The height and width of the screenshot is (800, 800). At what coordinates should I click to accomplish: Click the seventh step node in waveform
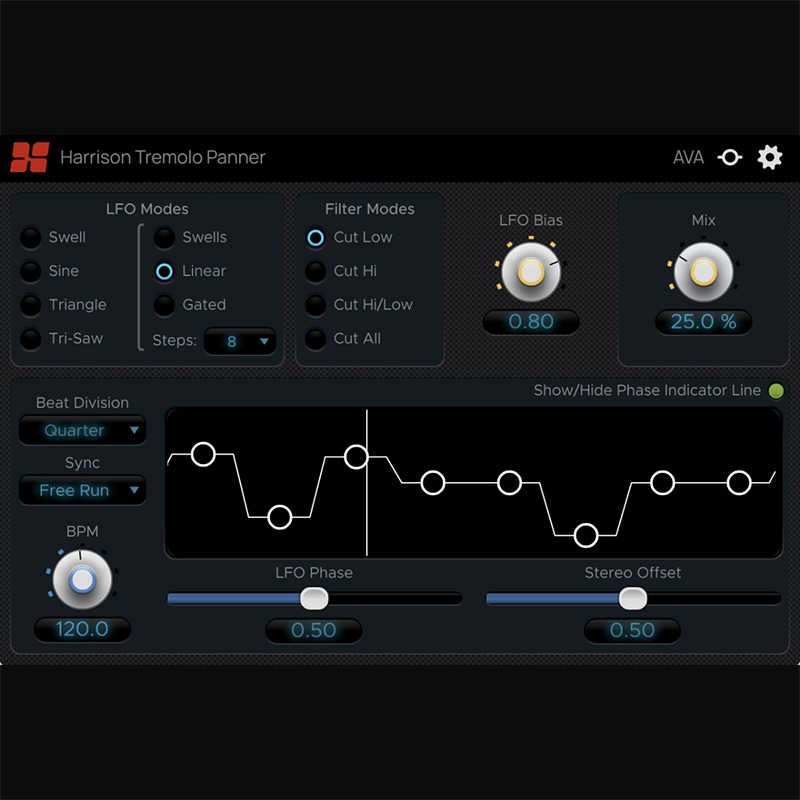click(662, 483)
